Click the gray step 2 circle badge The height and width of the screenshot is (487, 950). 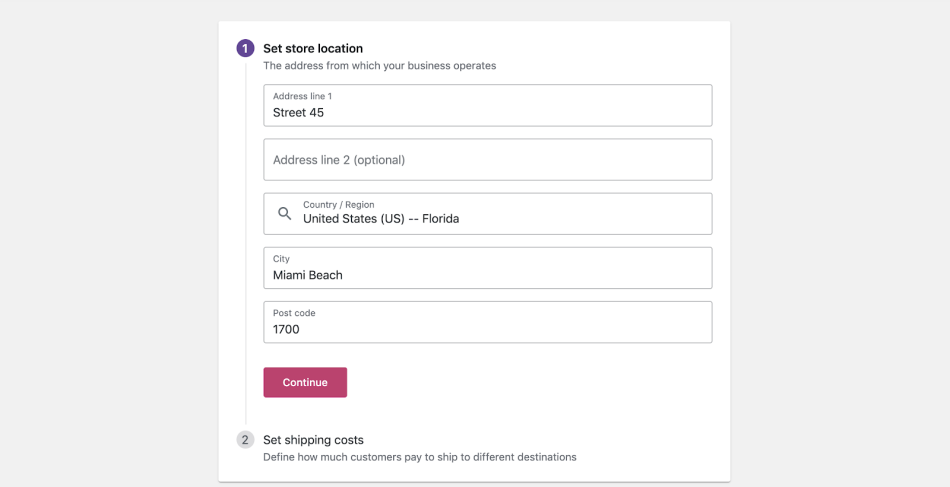[245, 440]
